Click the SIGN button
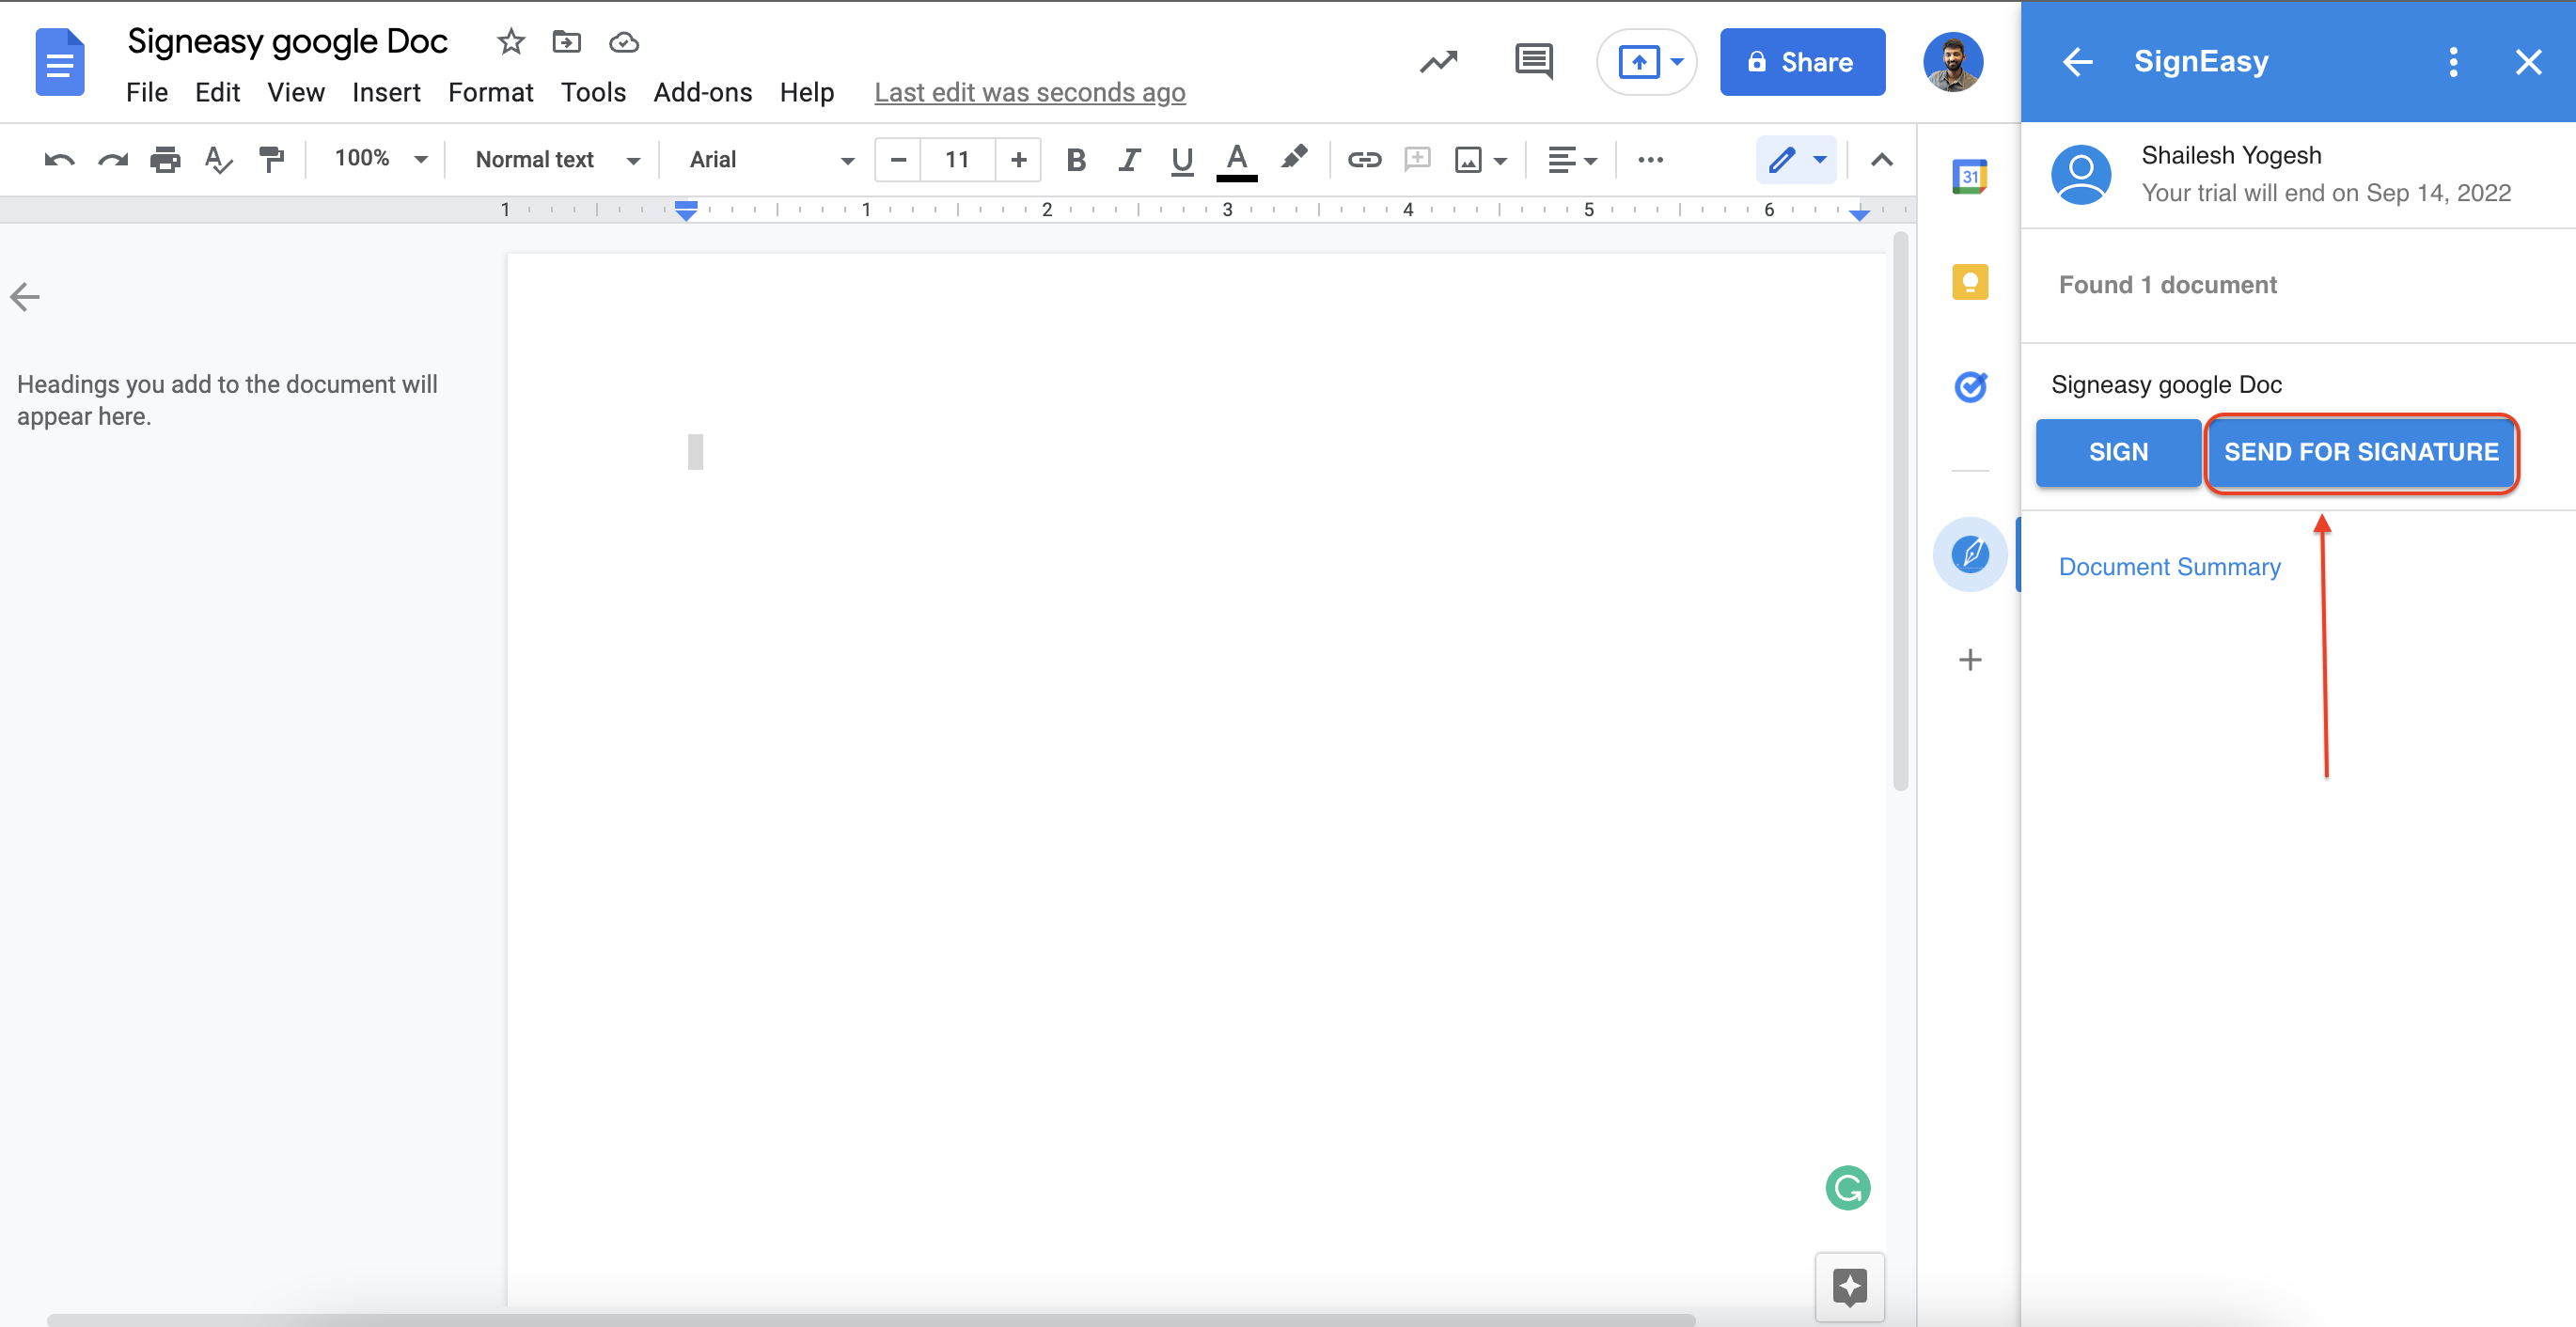 click(x=2118, y=452)
